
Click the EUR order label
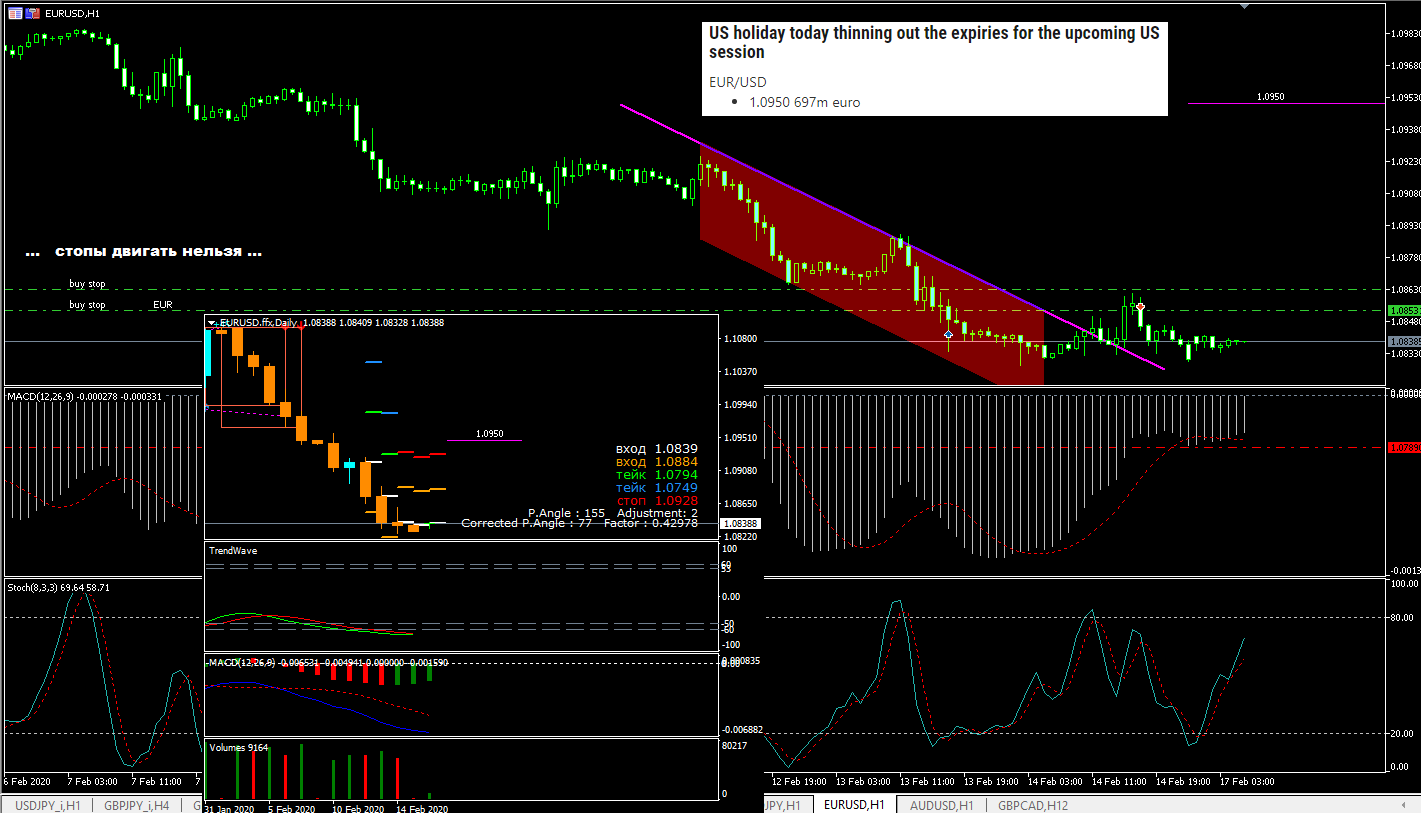coord(162,304)
